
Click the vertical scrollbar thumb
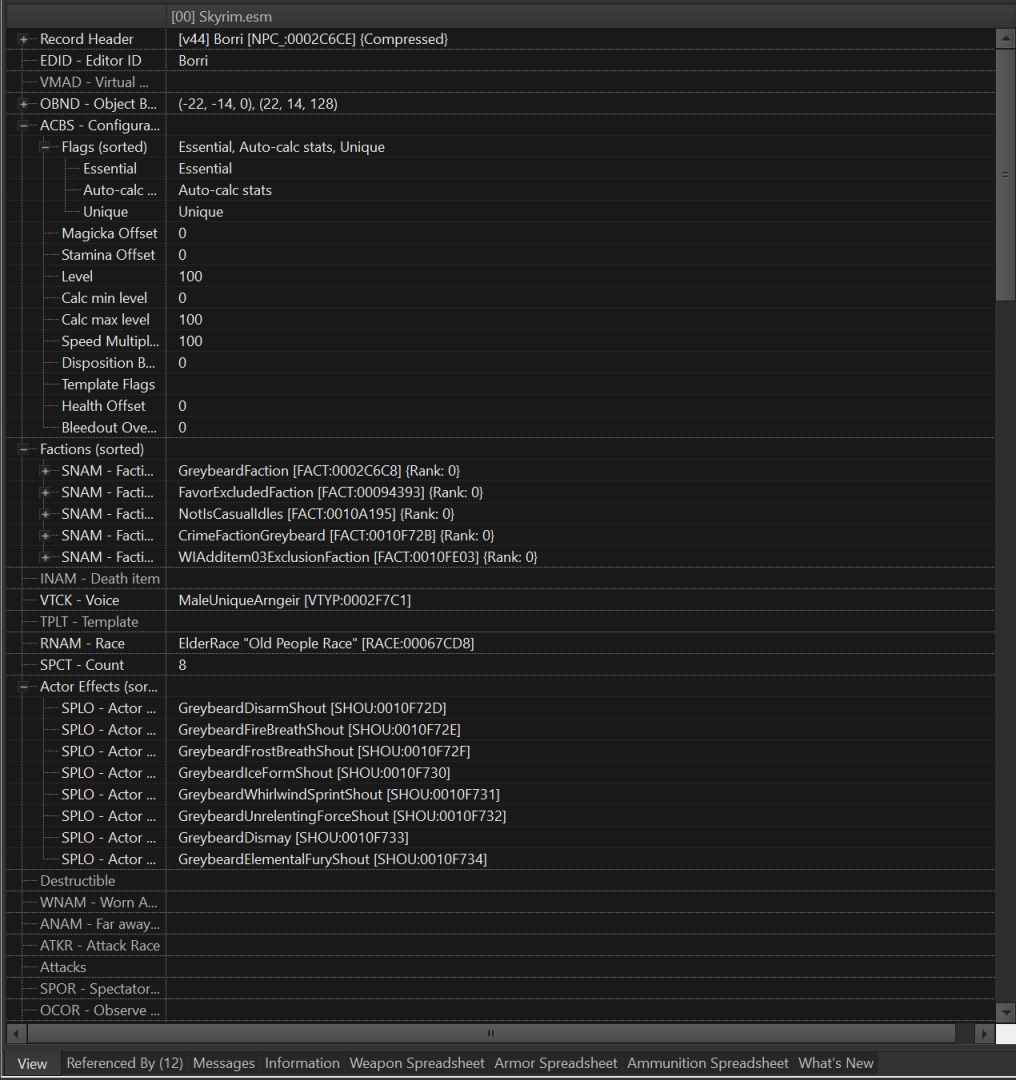1006,174
